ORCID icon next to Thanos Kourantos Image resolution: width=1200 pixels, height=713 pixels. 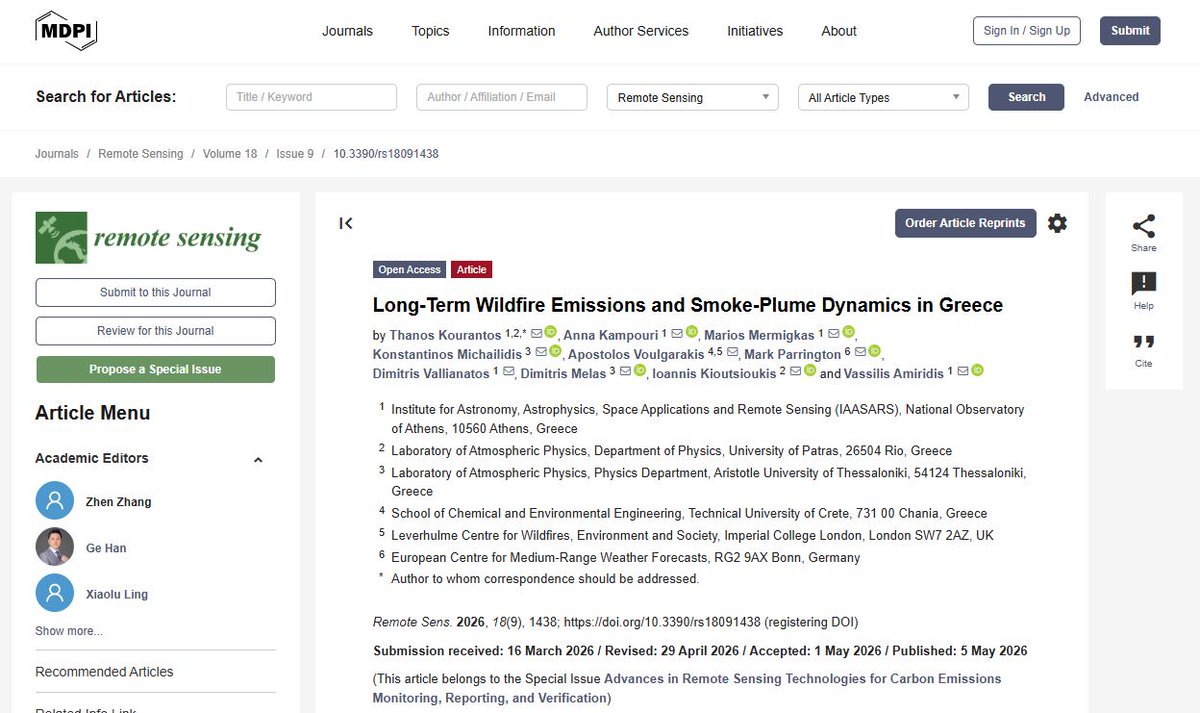(x=550, y=332)
